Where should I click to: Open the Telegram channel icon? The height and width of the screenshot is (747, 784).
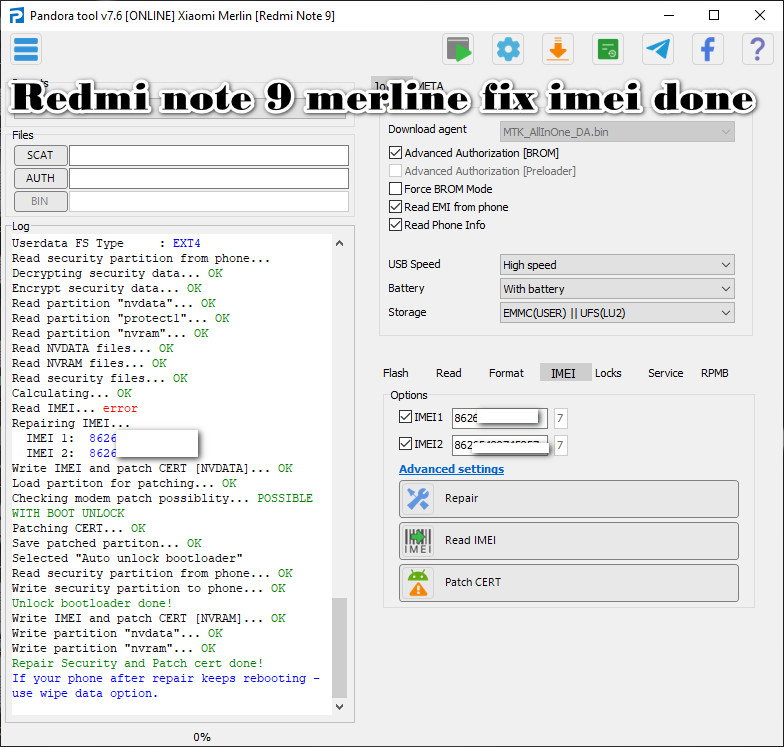[658, 49]
